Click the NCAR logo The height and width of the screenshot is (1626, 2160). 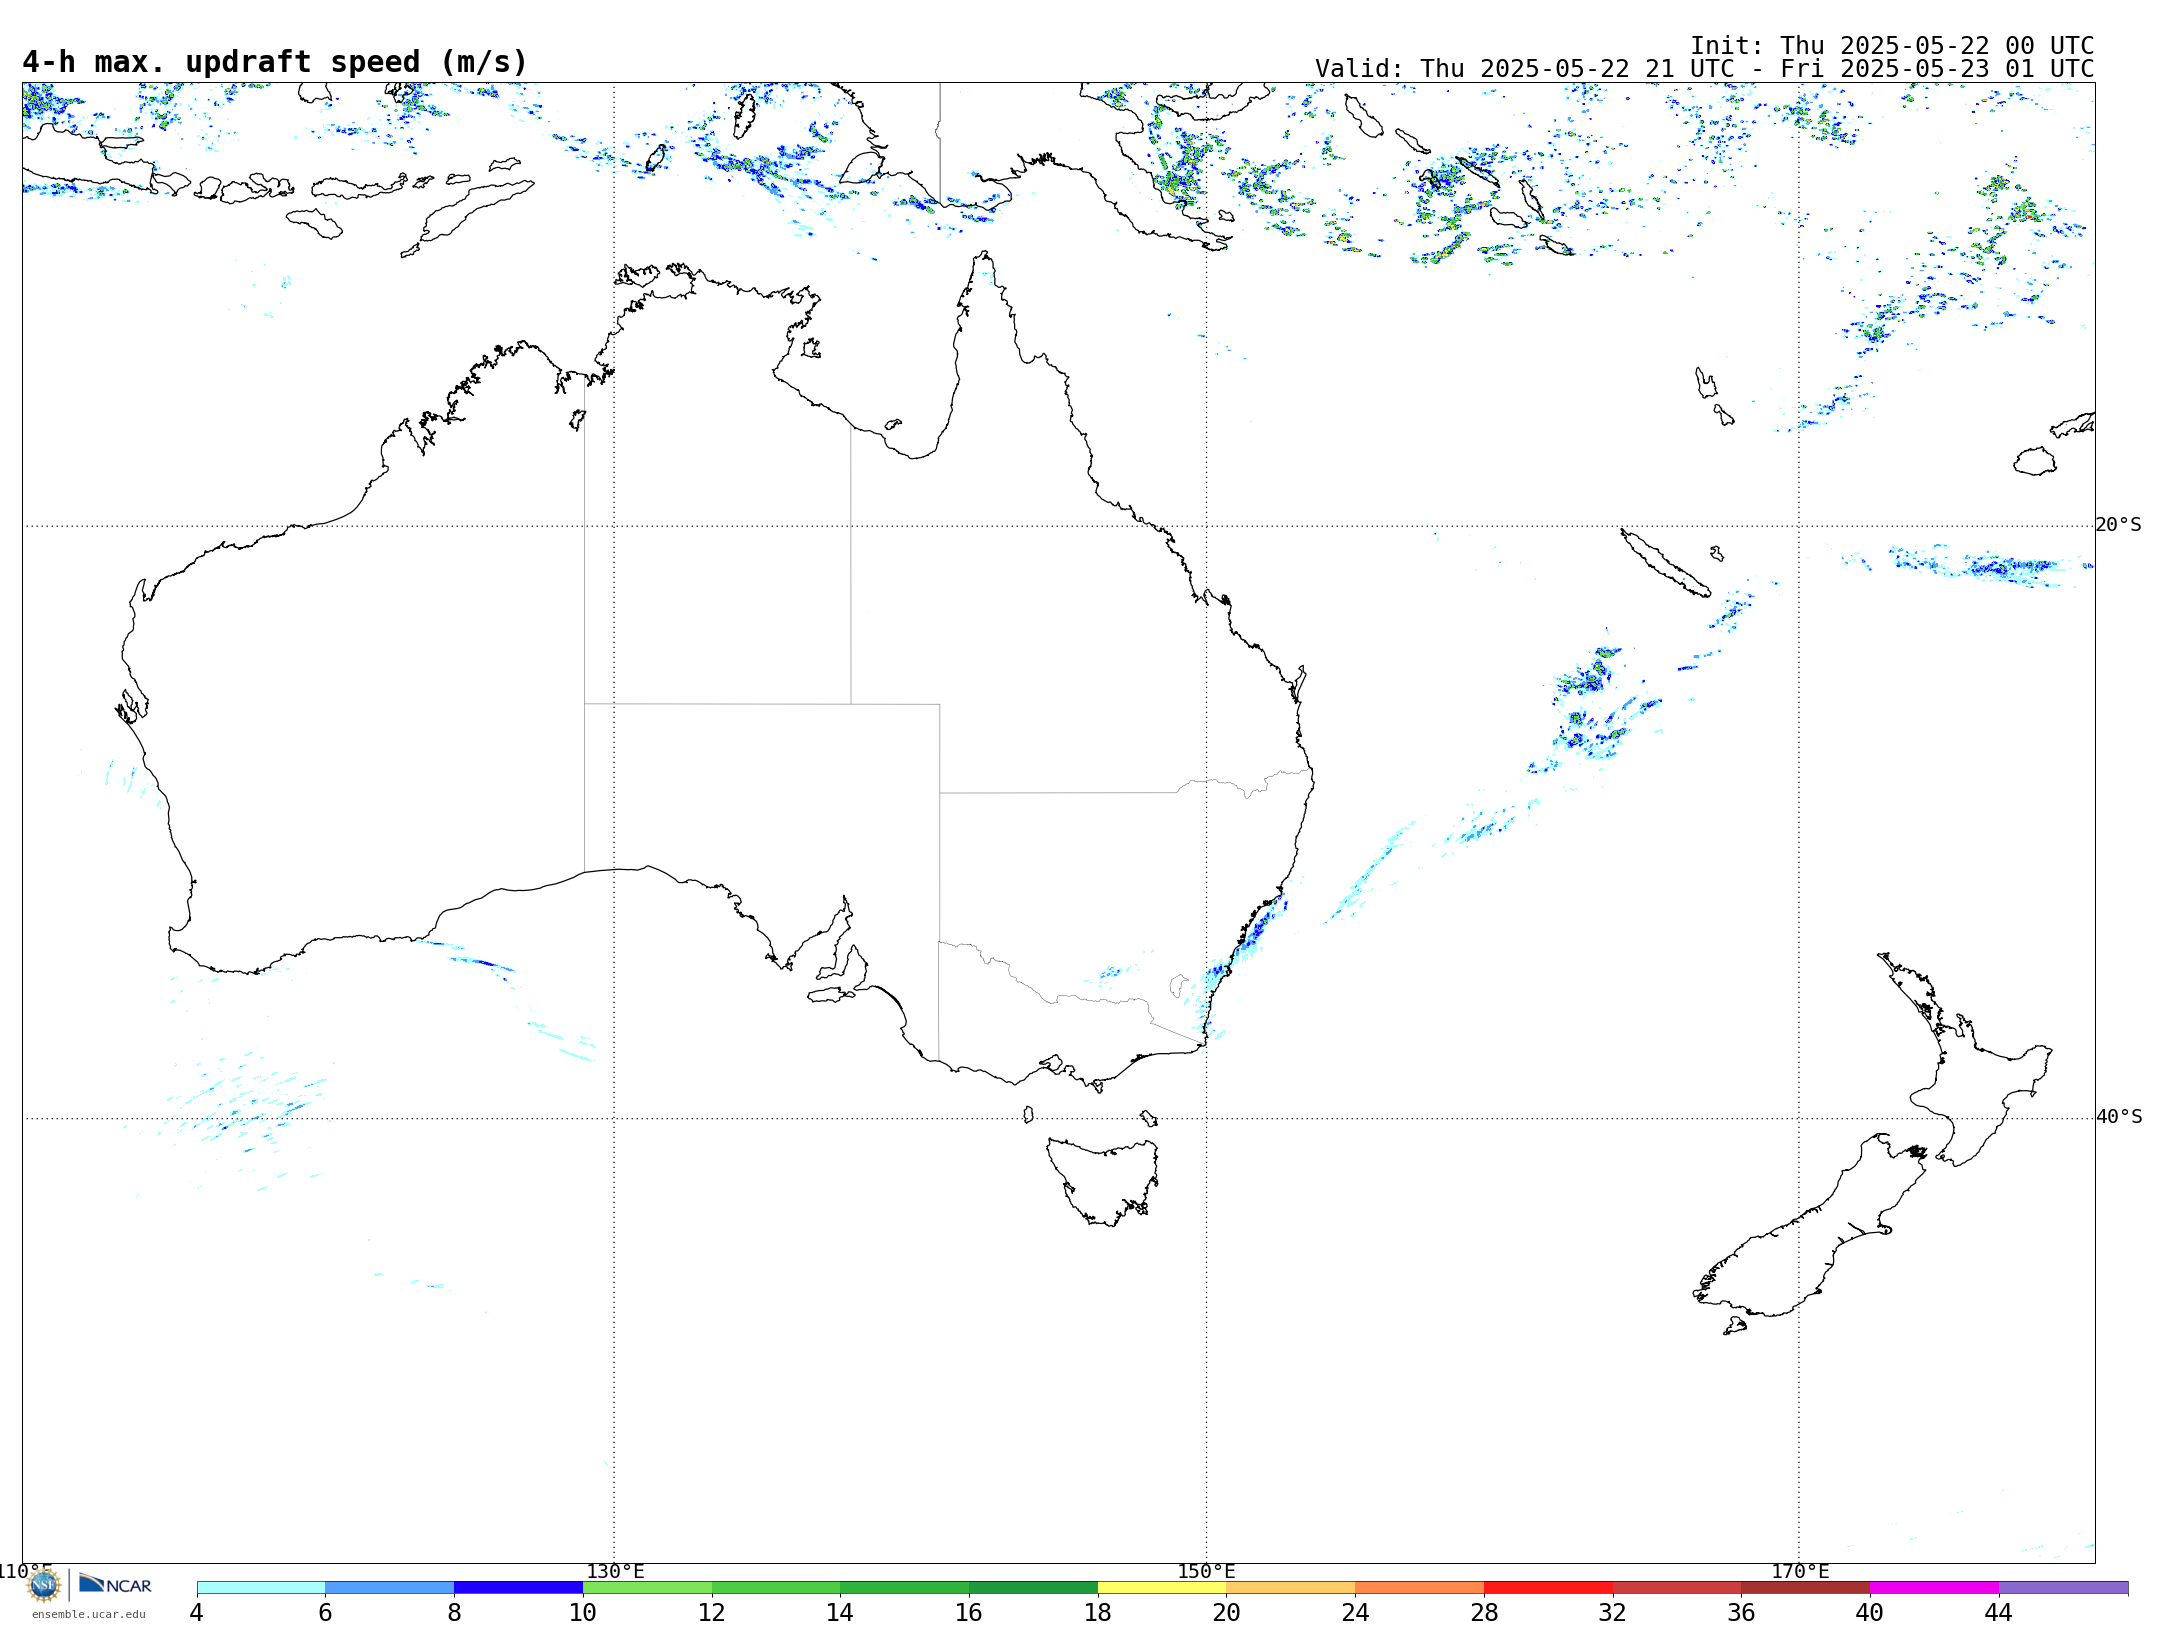(x=115, y=1584)
